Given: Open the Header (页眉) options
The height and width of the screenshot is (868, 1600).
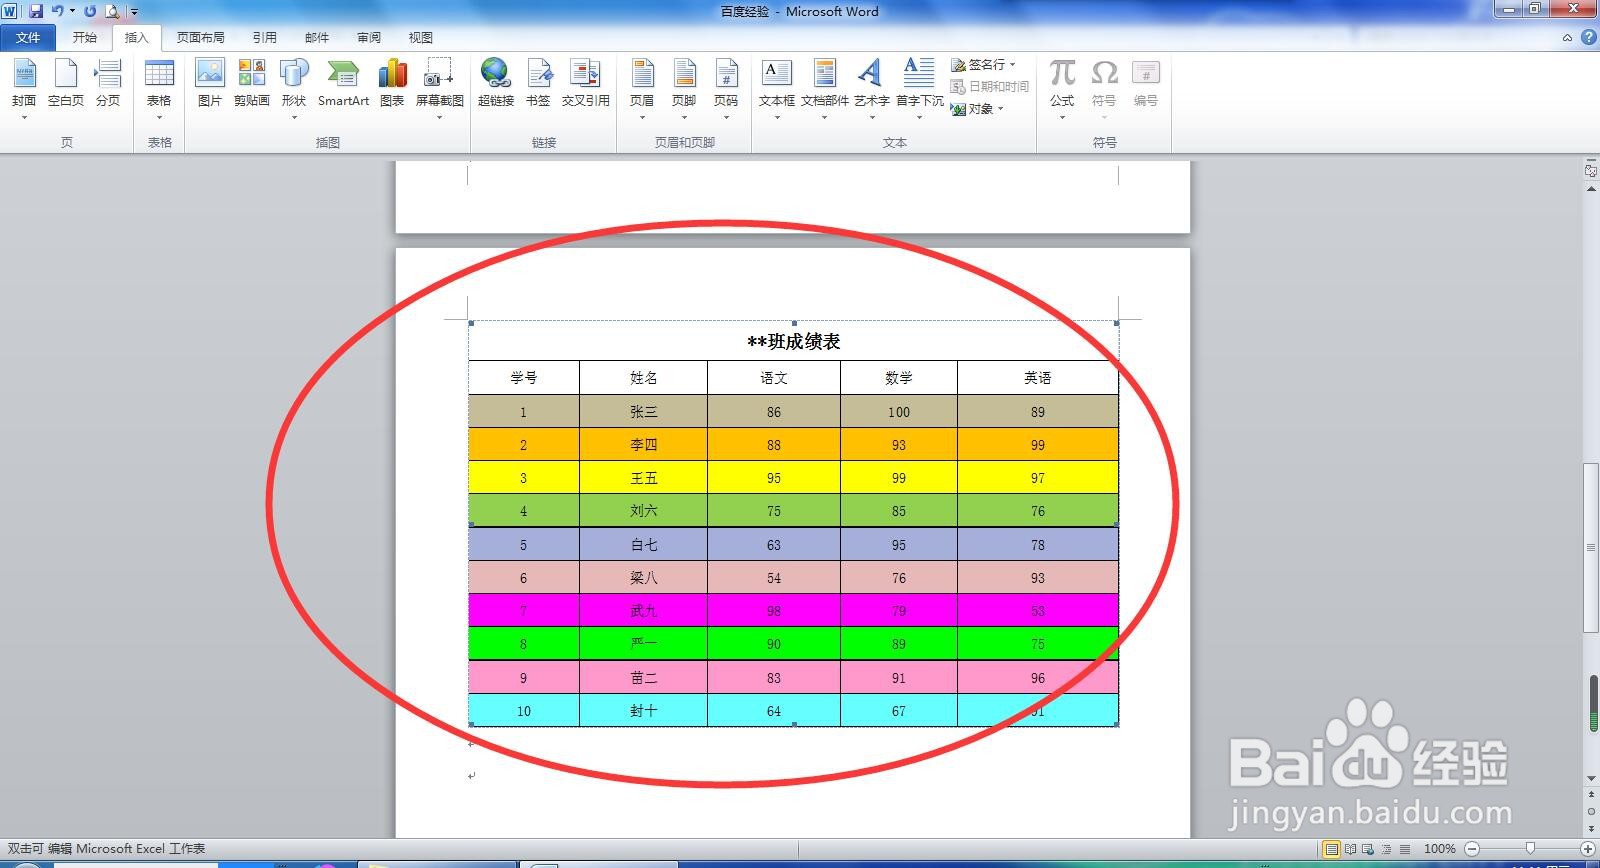Looking at the screenshot, I should 642,88.
